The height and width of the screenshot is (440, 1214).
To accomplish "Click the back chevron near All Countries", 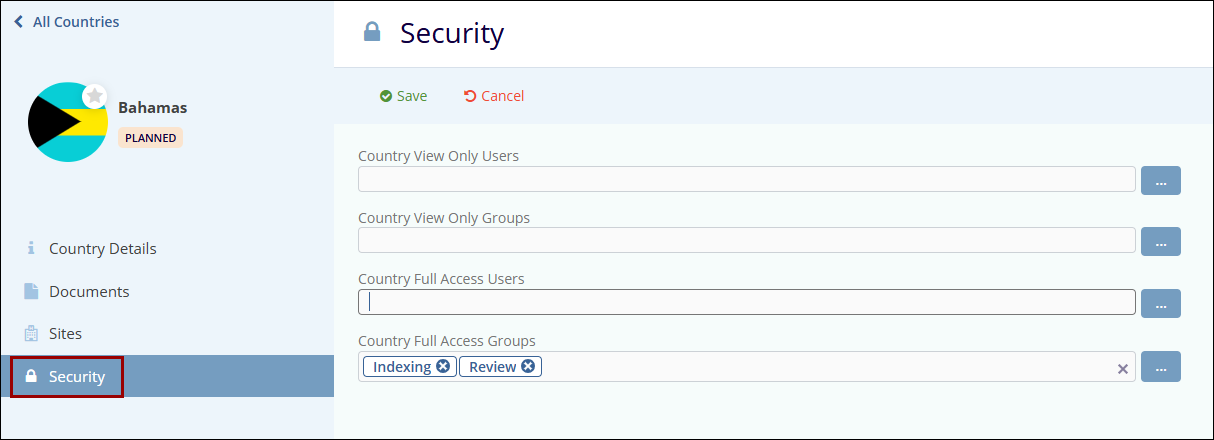I will pyautogui.click(x=18, y=21).
